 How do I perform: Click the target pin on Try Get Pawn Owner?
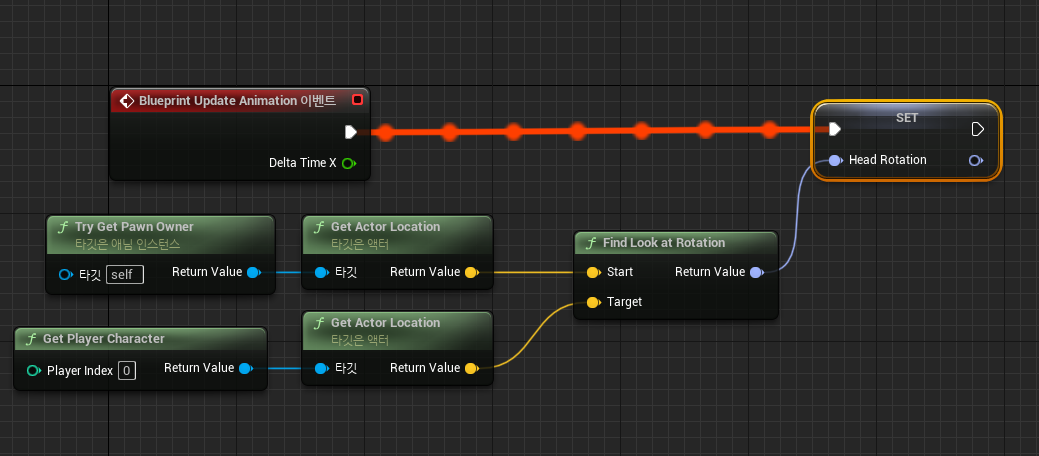[65, 274]
